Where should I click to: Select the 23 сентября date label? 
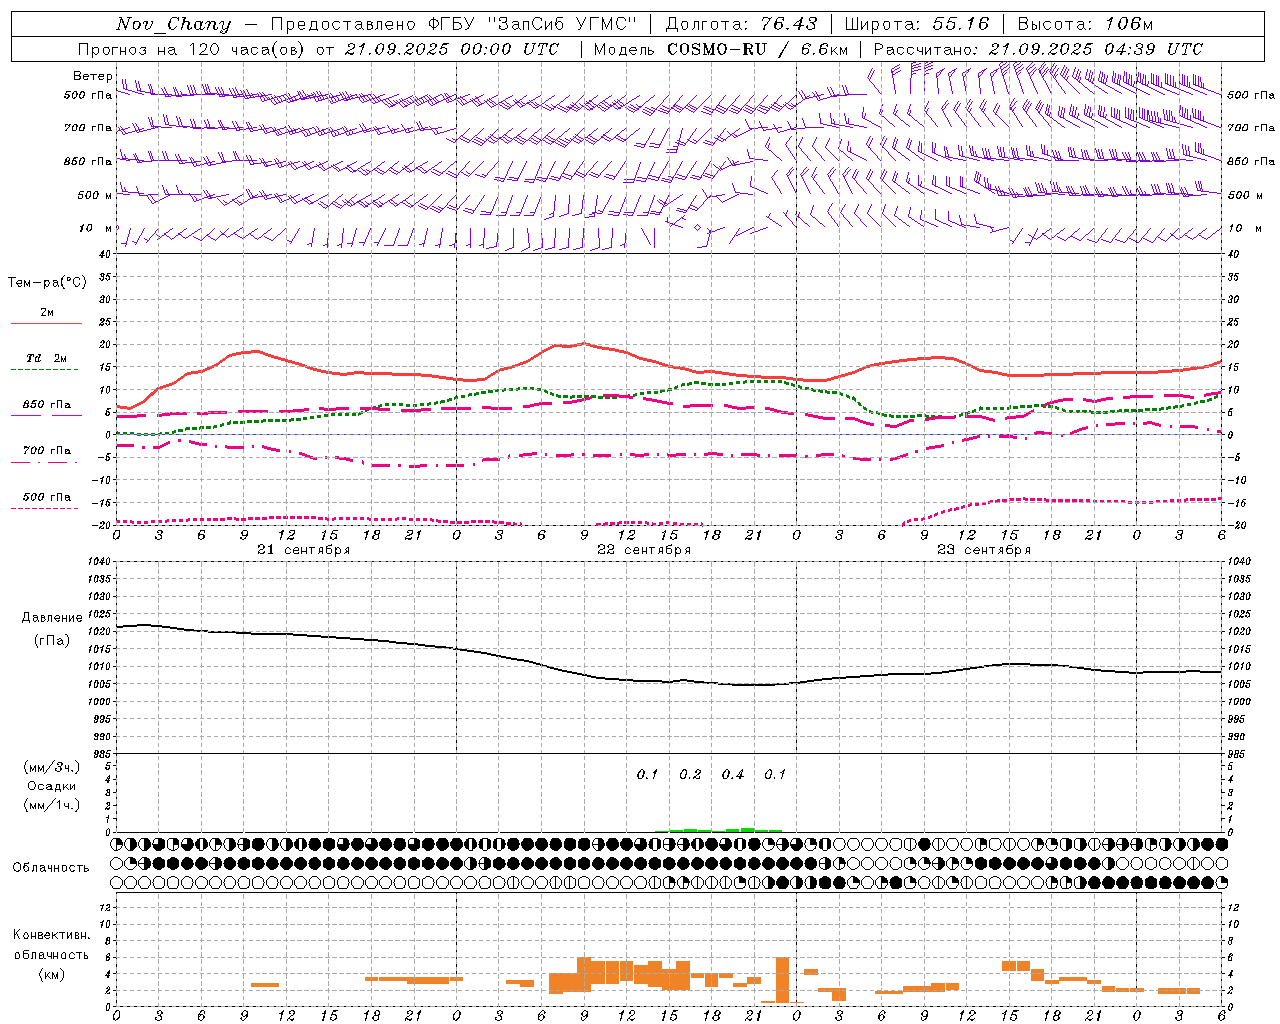pyautogui.click(x=984, y=550)
